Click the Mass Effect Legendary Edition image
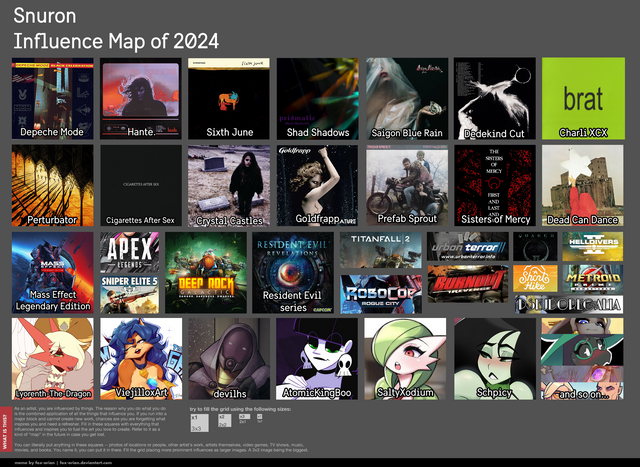The image size is (640, 467). click(53, 273)
